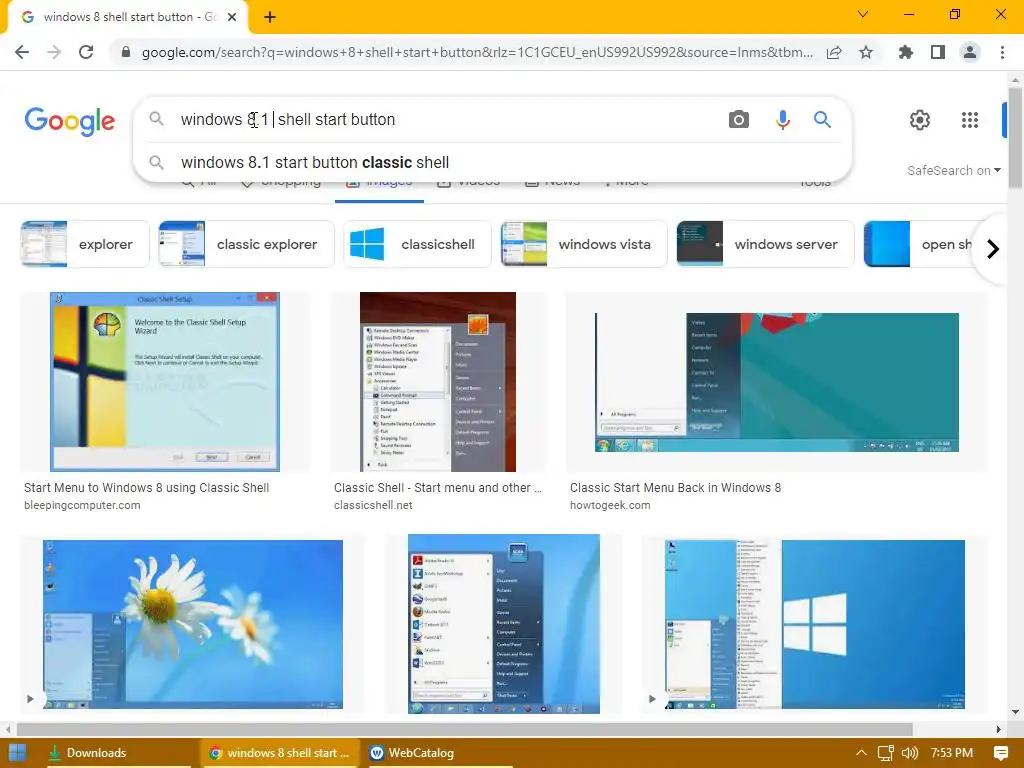Click the volume speaker tray icon
Viewport: 1024px width, 768px height.
pyautogui.click(x=910, y=753)
